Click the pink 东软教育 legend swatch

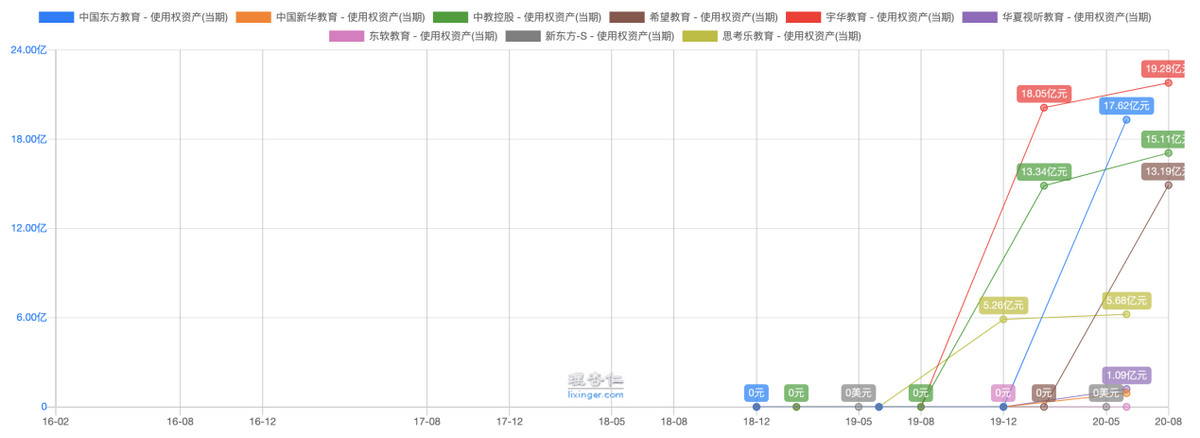(347, 36)
